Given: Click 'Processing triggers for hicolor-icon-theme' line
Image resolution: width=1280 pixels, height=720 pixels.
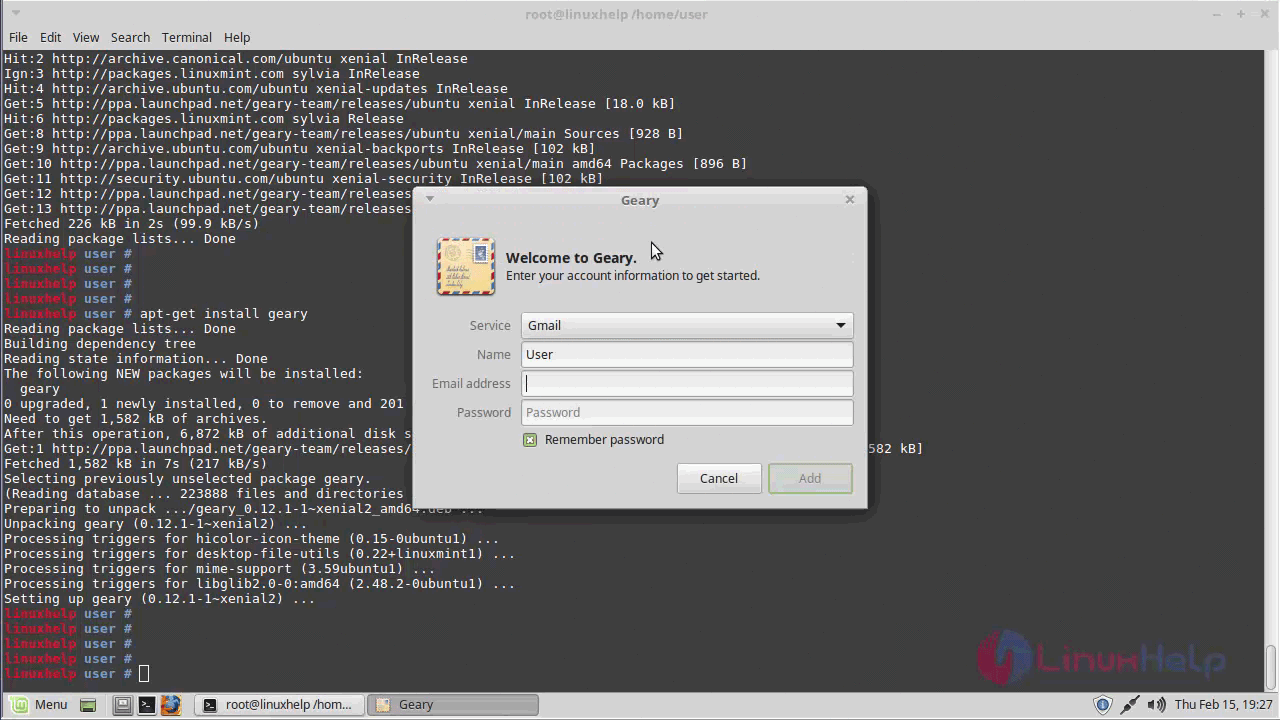Looking at the screenshot, I should (x=251, y=539).
